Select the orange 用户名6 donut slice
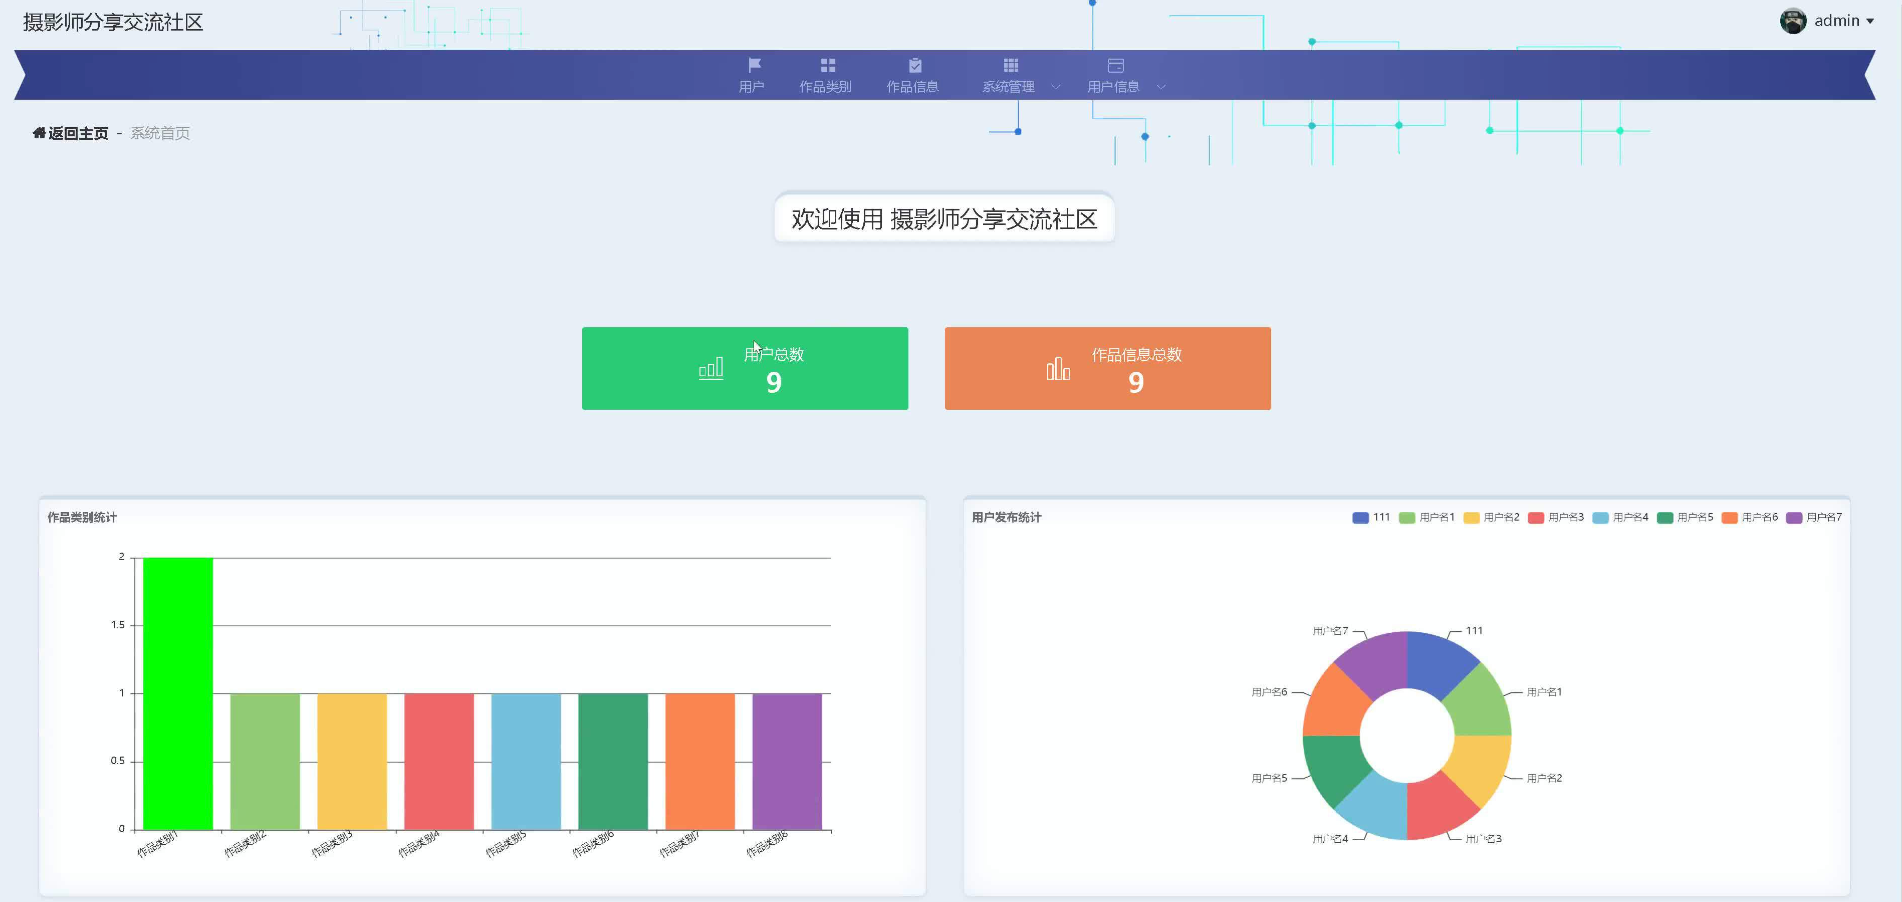Viewport: 1902px width, 902px height. pos(1335,706)
